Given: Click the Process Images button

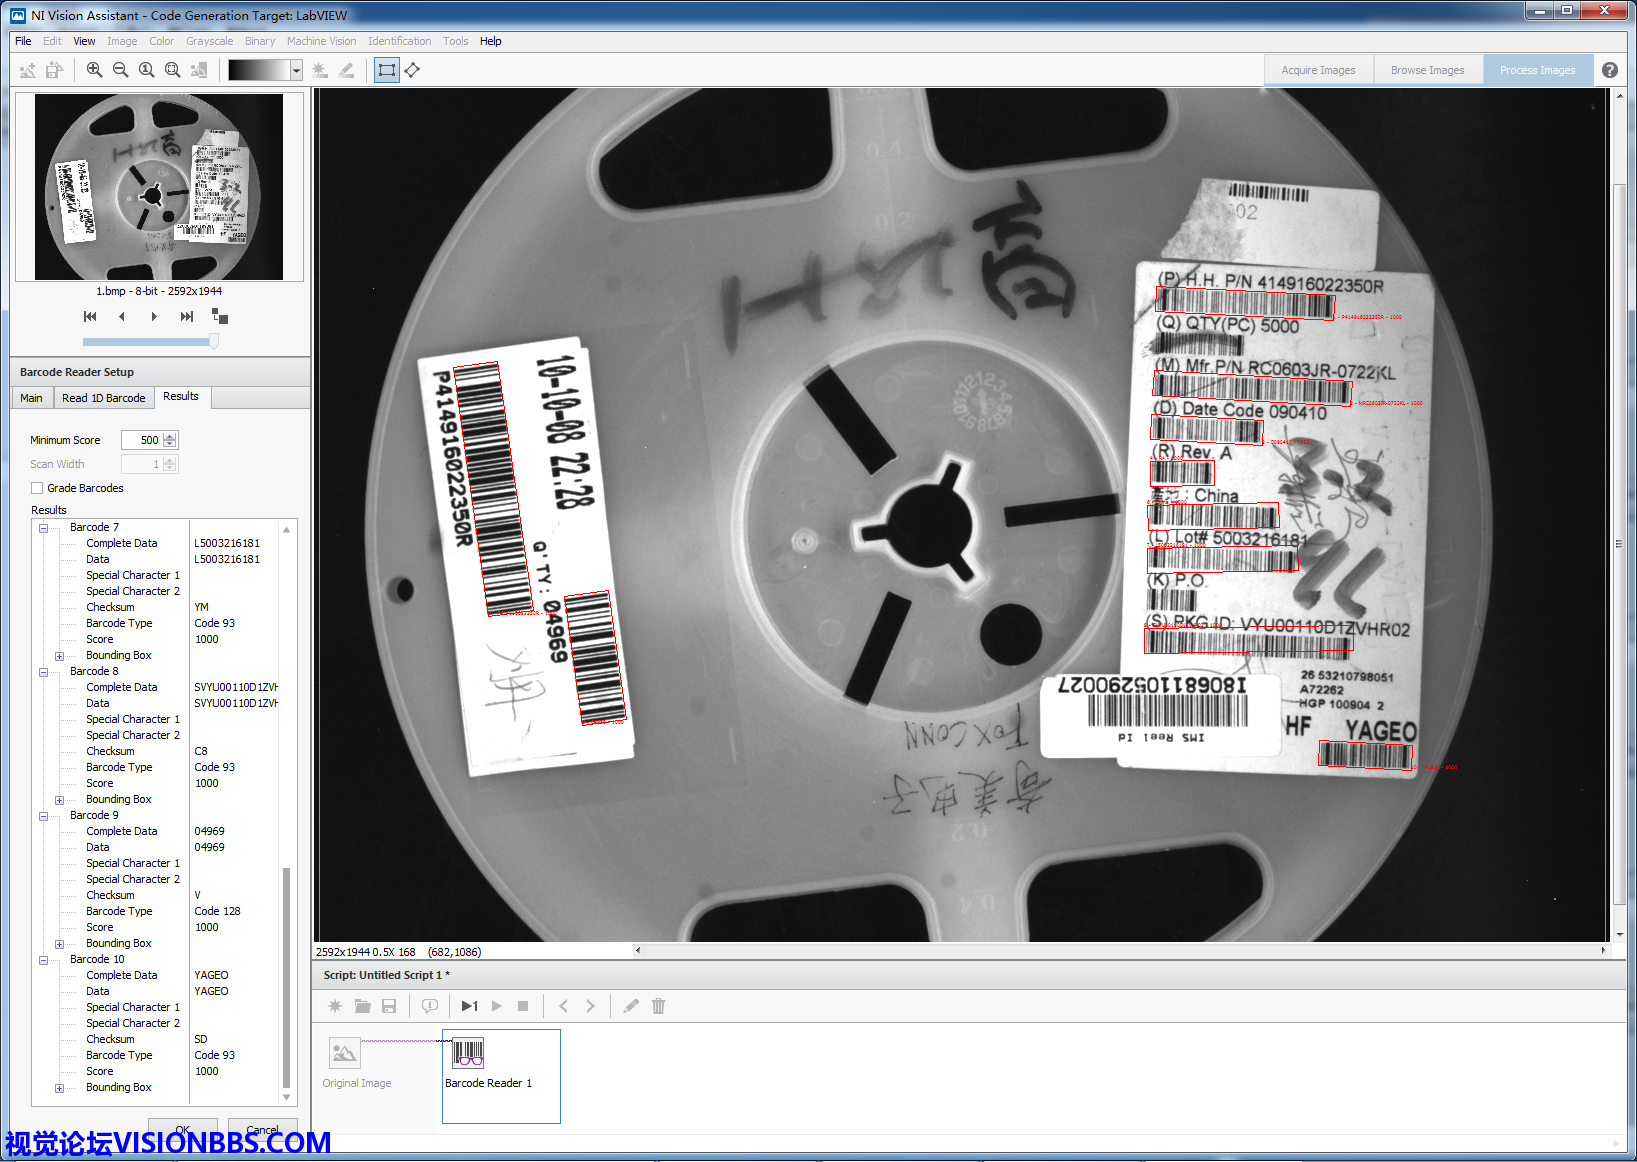Looking at the screenshot, I should tap(1537, 70).
